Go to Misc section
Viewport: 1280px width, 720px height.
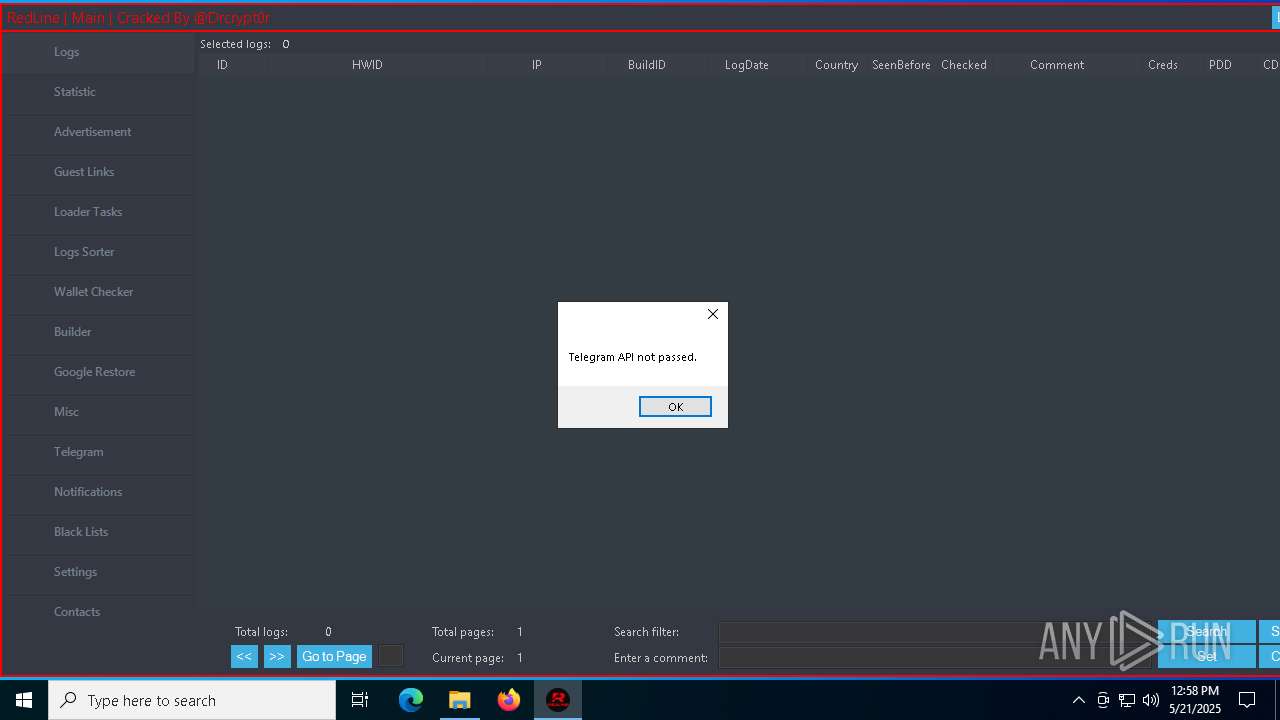(99, 413)
